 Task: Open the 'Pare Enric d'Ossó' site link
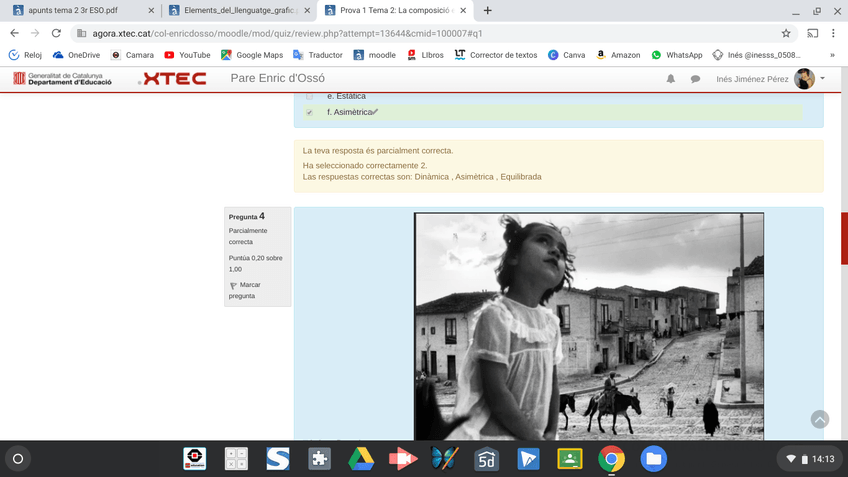(277, 78)
